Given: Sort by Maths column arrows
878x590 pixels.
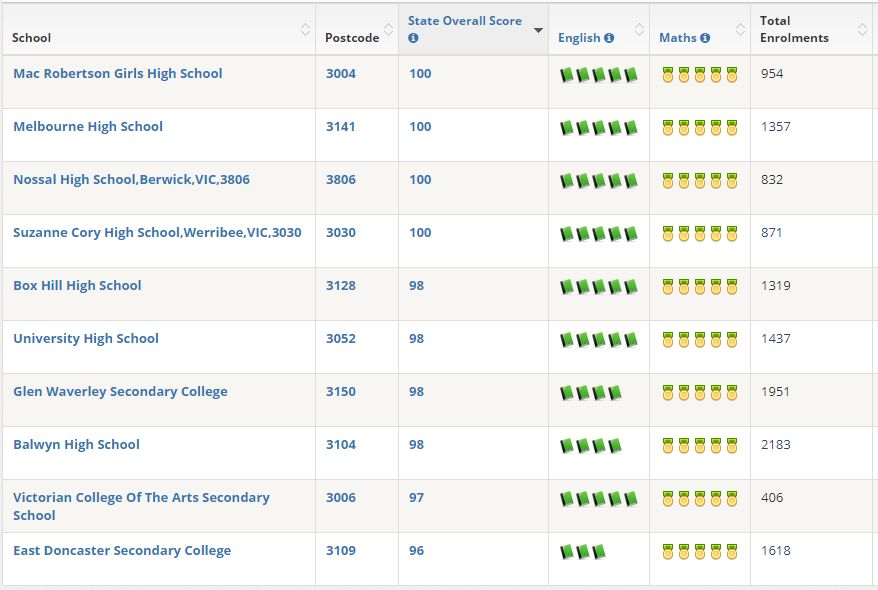Looking at the screenshot, I should [740, 29].
